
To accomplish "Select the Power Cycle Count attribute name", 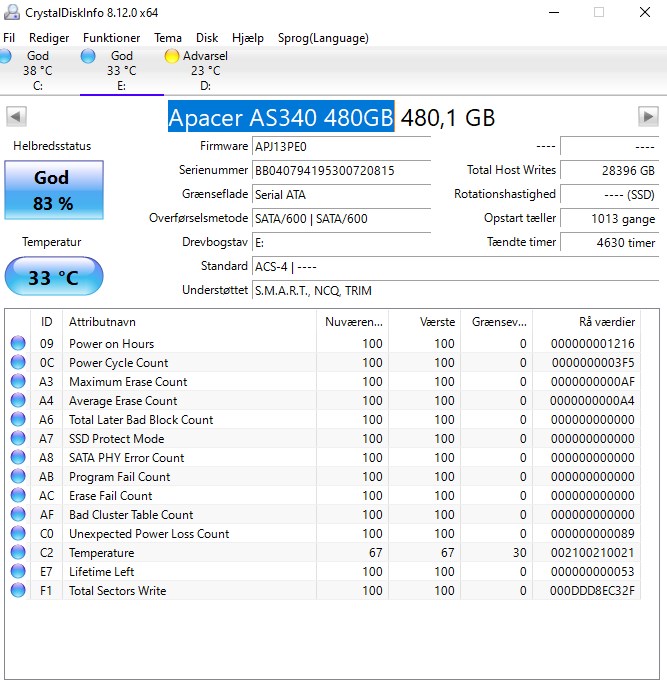I will click(x=118, y=363).
